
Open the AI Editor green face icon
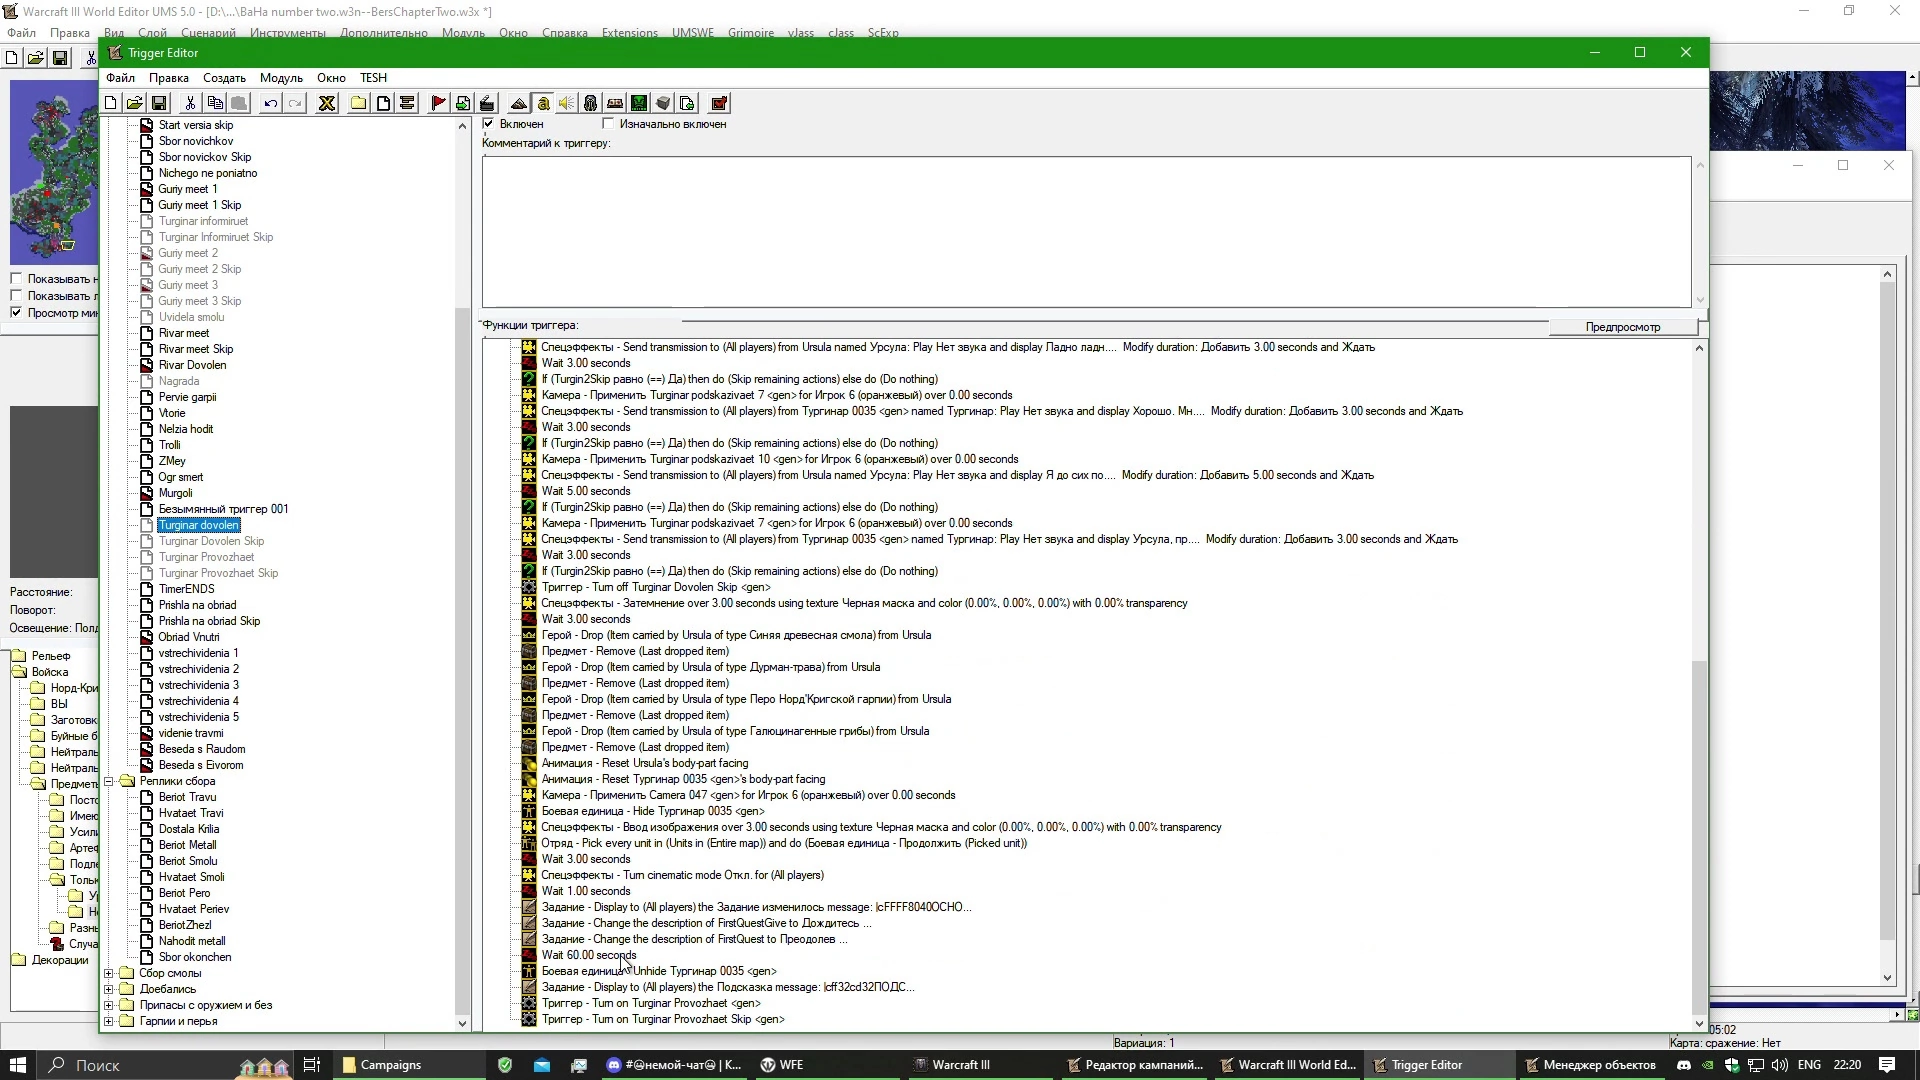[x=639, y=103]
